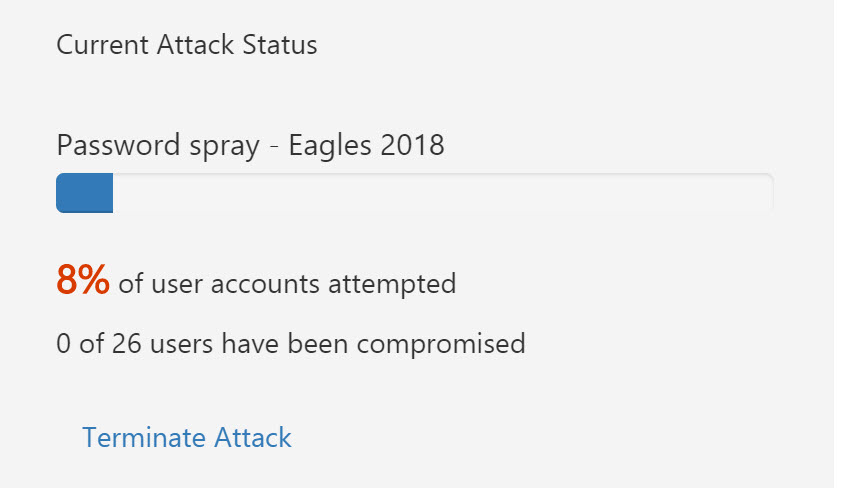Click the word 'Attack' in Terminate Attack link

pos(253,437)
